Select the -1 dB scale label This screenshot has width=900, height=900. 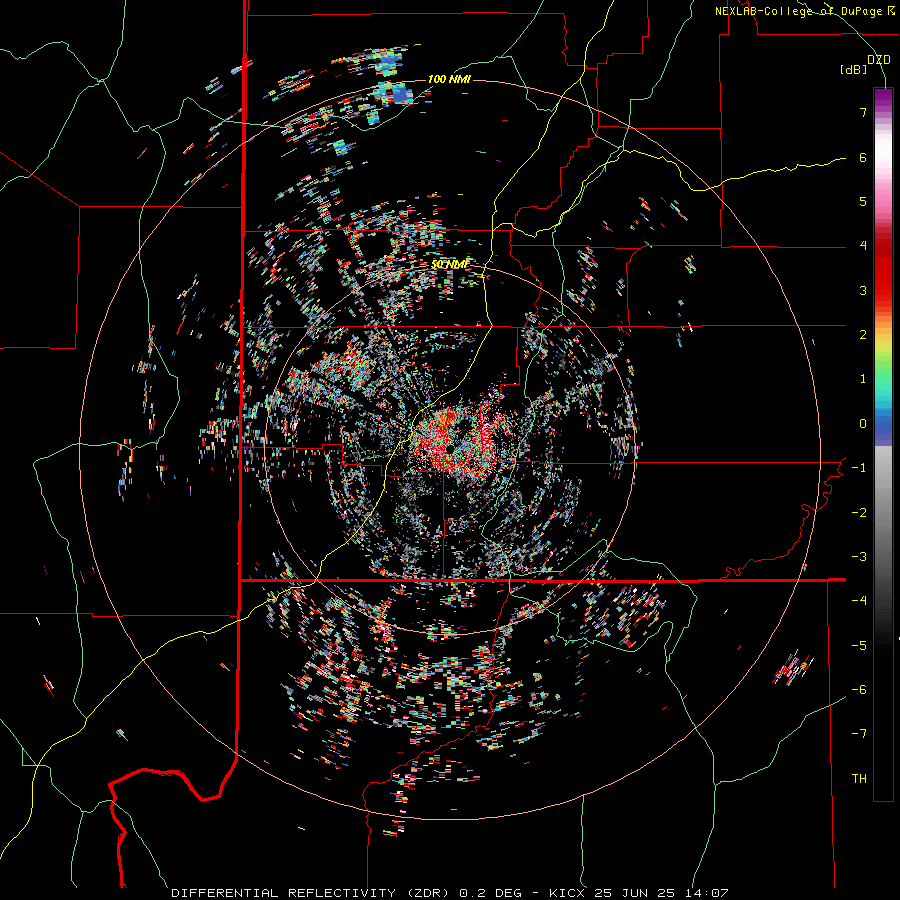click(x=859, y=468)
